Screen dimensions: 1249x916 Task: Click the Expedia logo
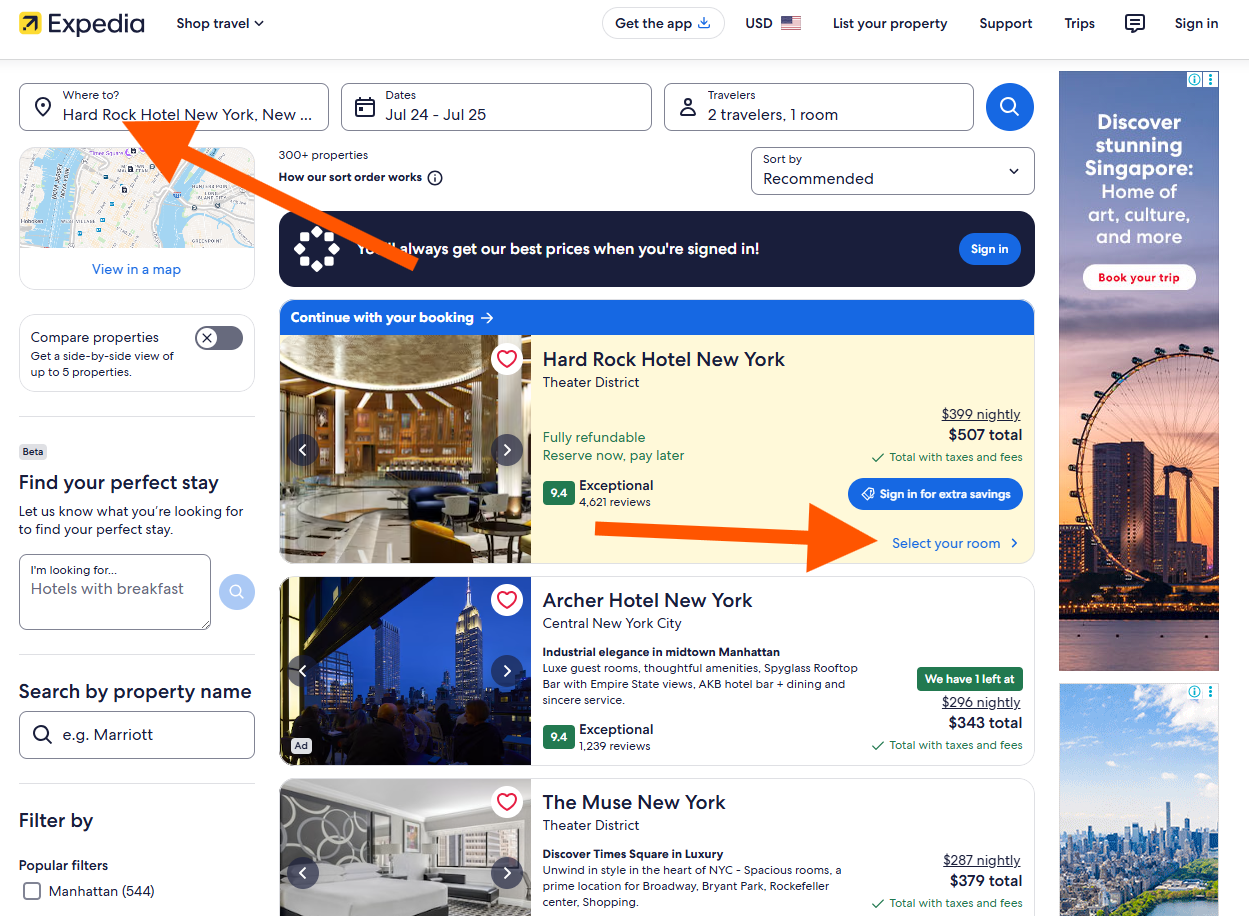point(82,23)
